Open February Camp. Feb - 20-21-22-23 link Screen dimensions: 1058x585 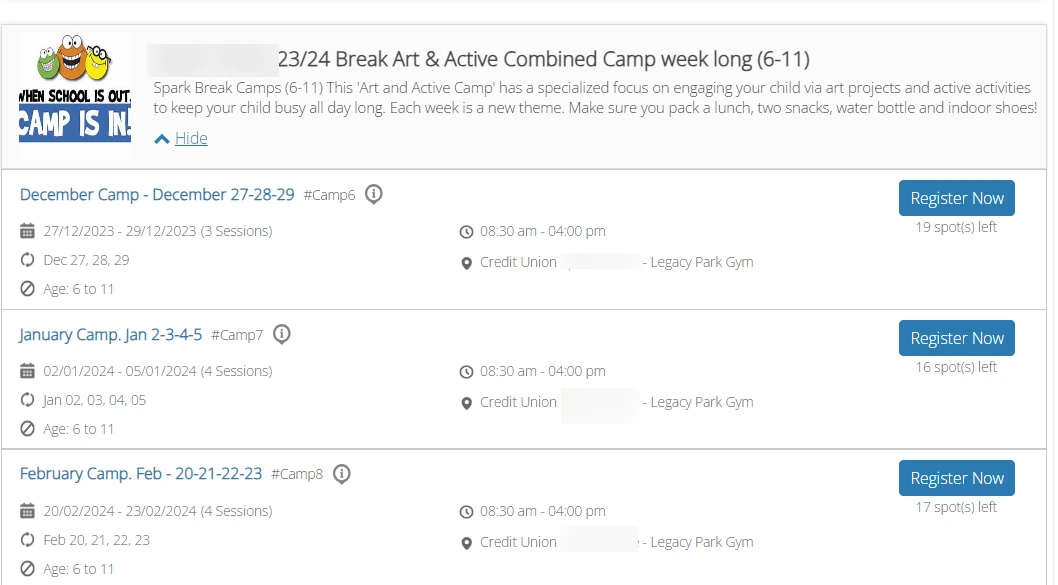click(x=141, y=474)
